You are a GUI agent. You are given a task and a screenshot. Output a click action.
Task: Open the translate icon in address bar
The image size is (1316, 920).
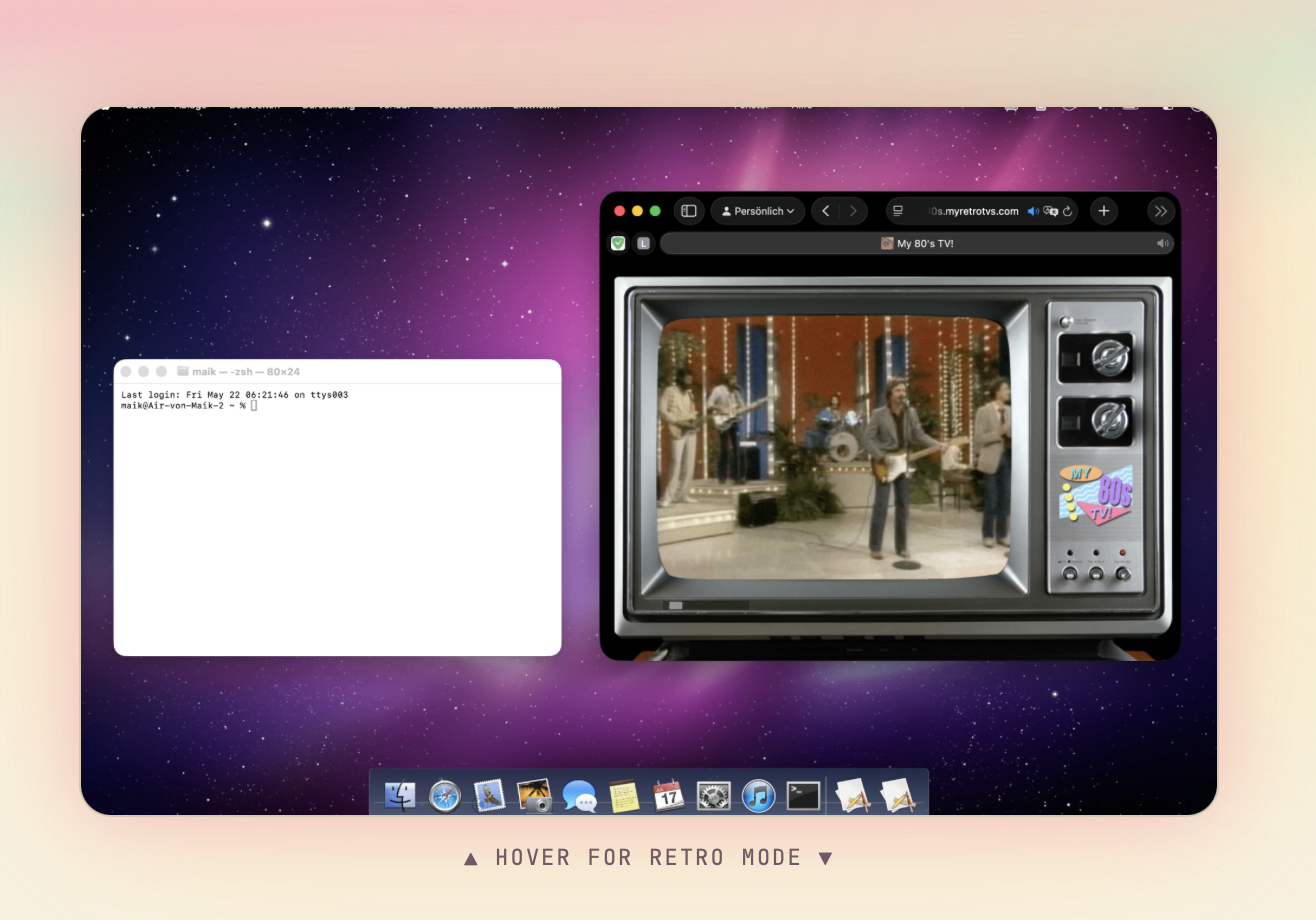[1050, 211]
